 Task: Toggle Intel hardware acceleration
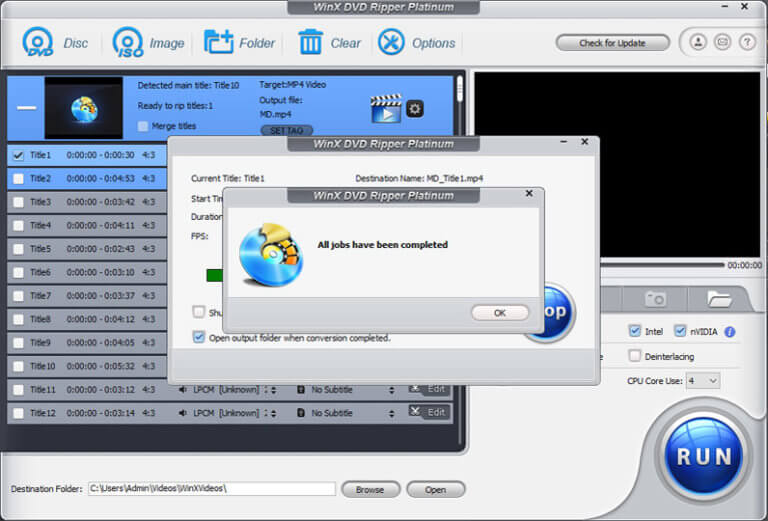(635, 331)
